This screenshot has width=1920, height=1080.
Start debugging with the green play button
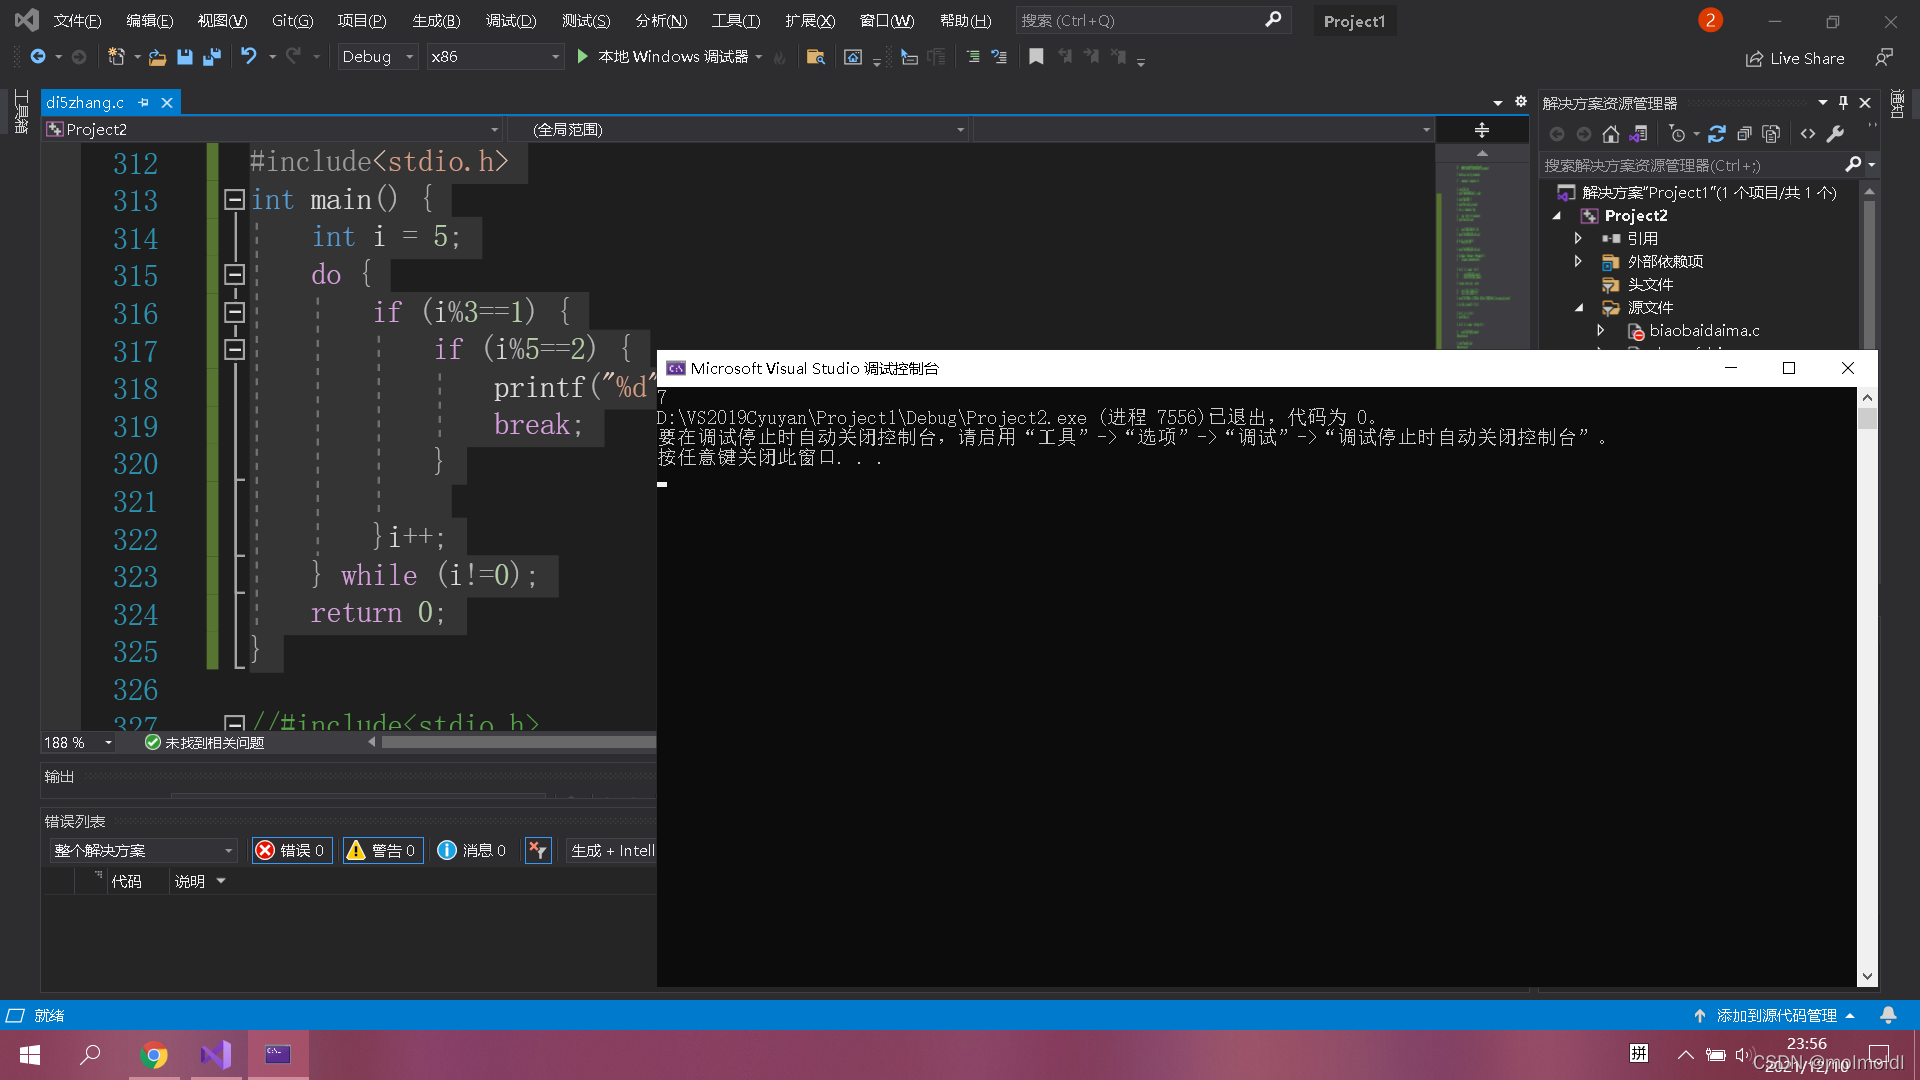[583, 57]
